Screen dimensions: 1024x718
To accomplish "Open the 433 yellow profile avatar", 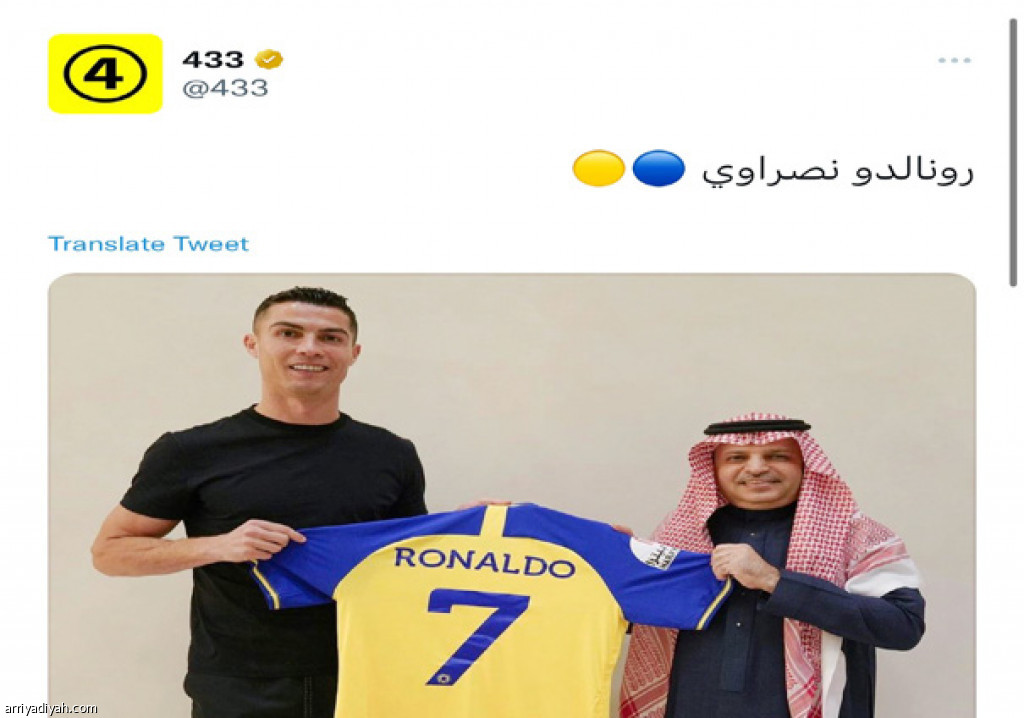I will (105, 74).
